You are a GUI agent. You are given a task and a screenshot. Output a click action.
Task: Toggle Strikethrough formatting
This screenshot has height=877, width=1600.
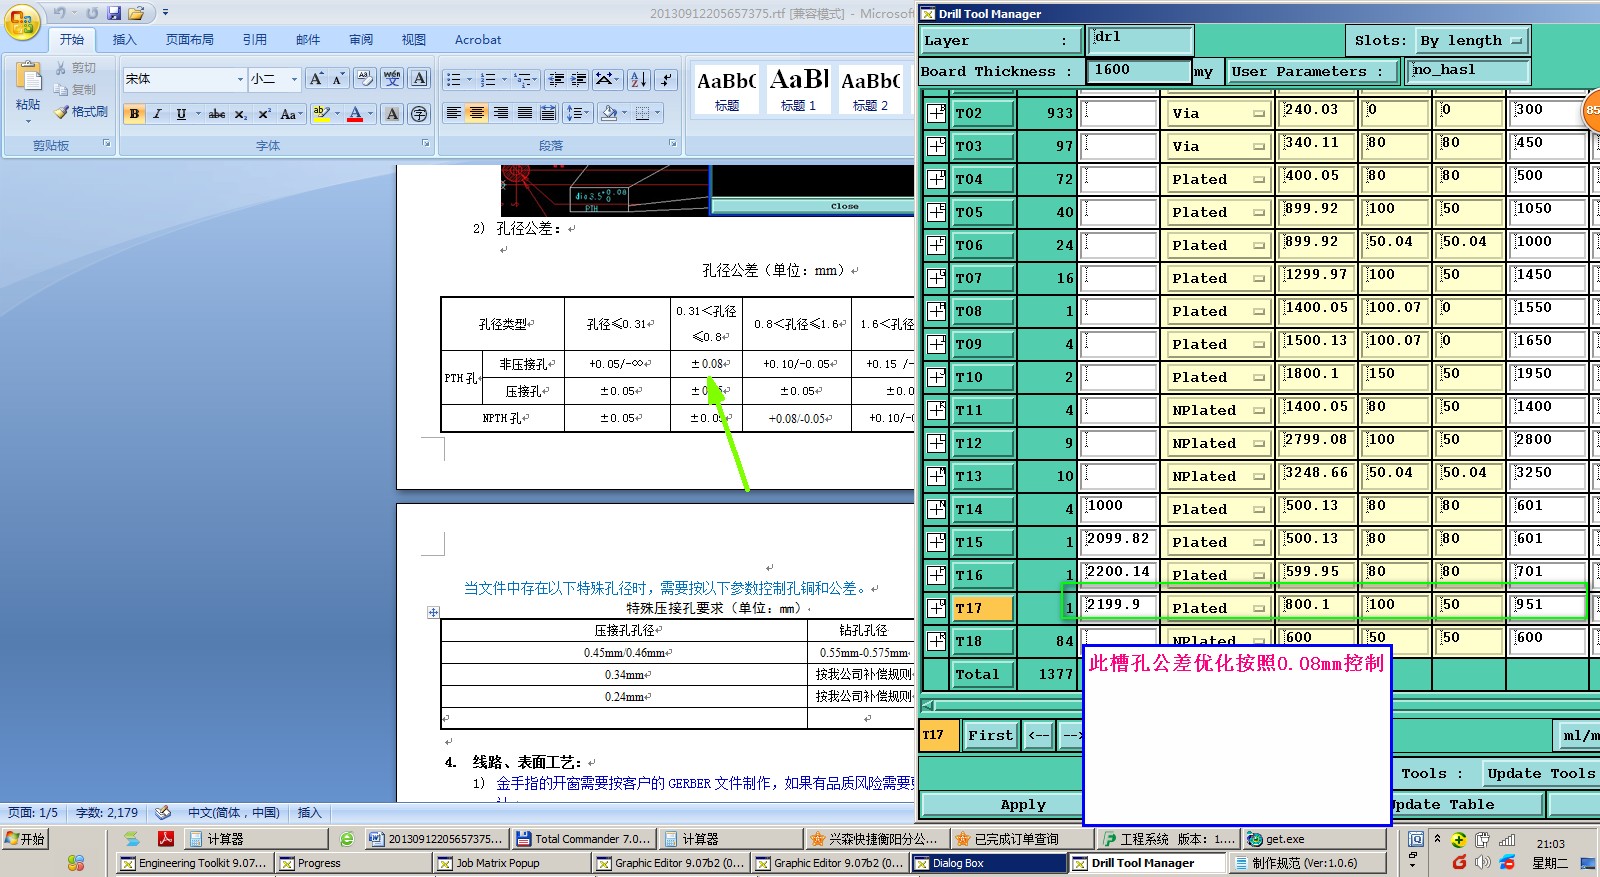pos(216,114)
